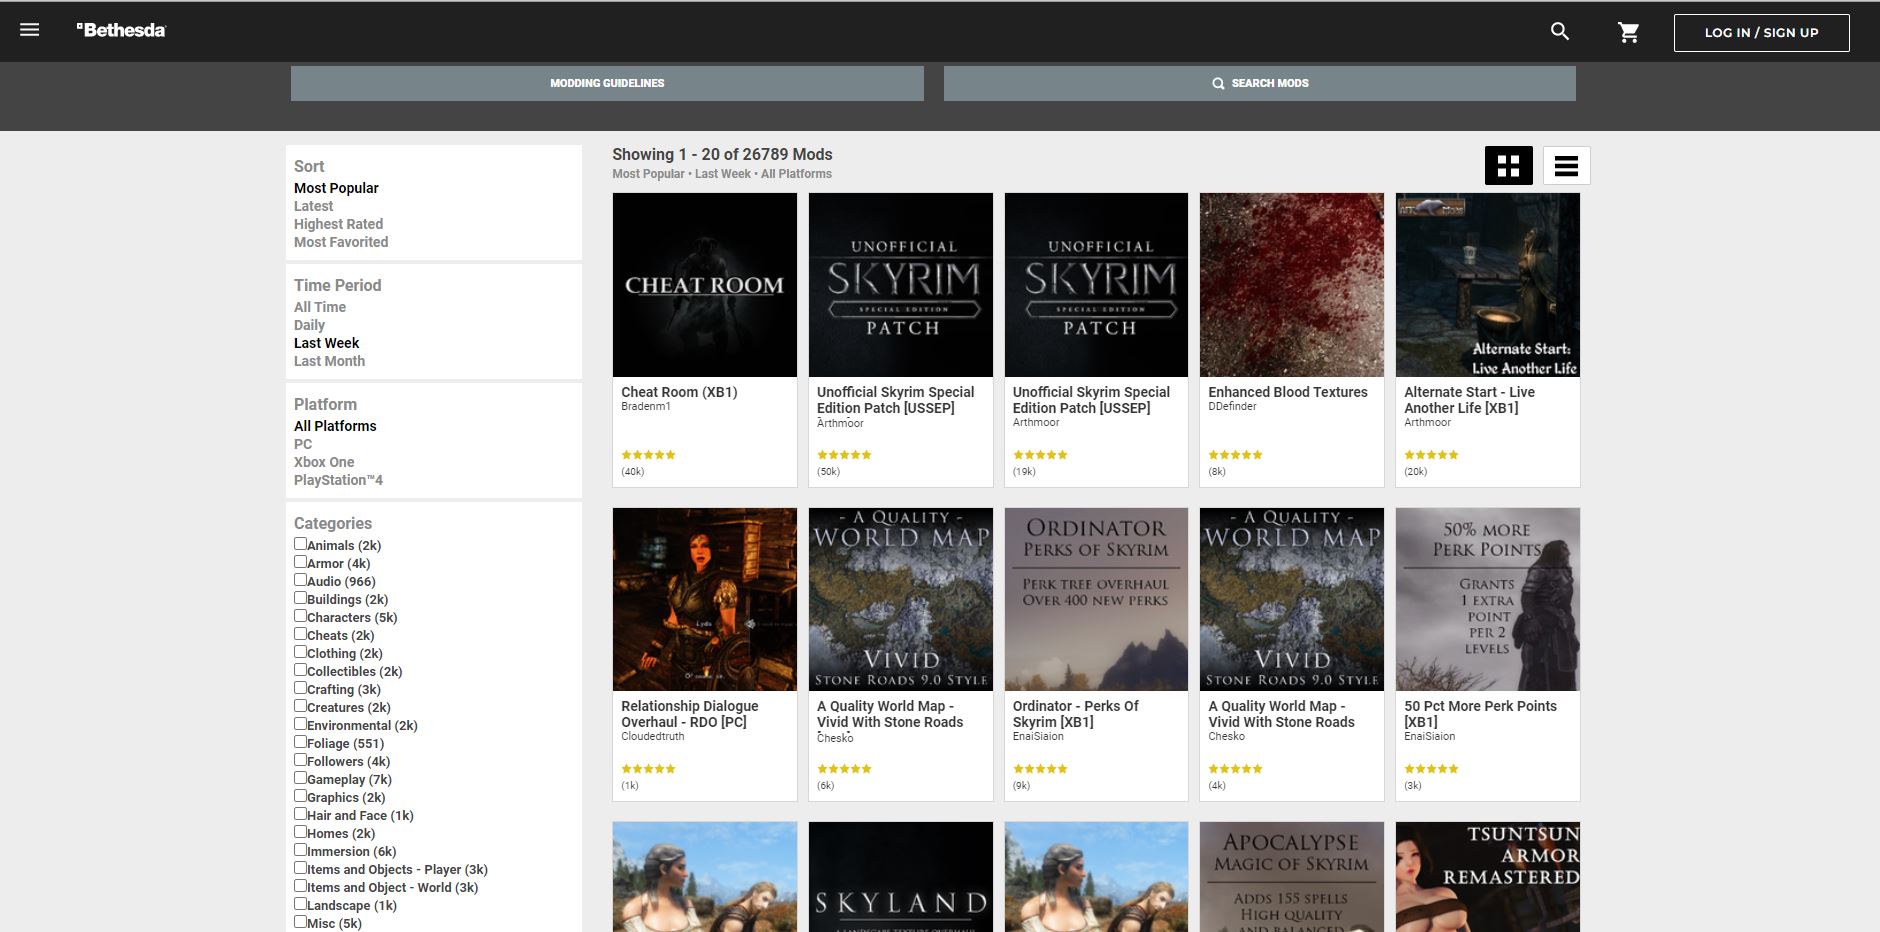Viewport: 1880px width, 932px height.
Task: Check the Armor category checkbox
Action: [x=300, y=562]
